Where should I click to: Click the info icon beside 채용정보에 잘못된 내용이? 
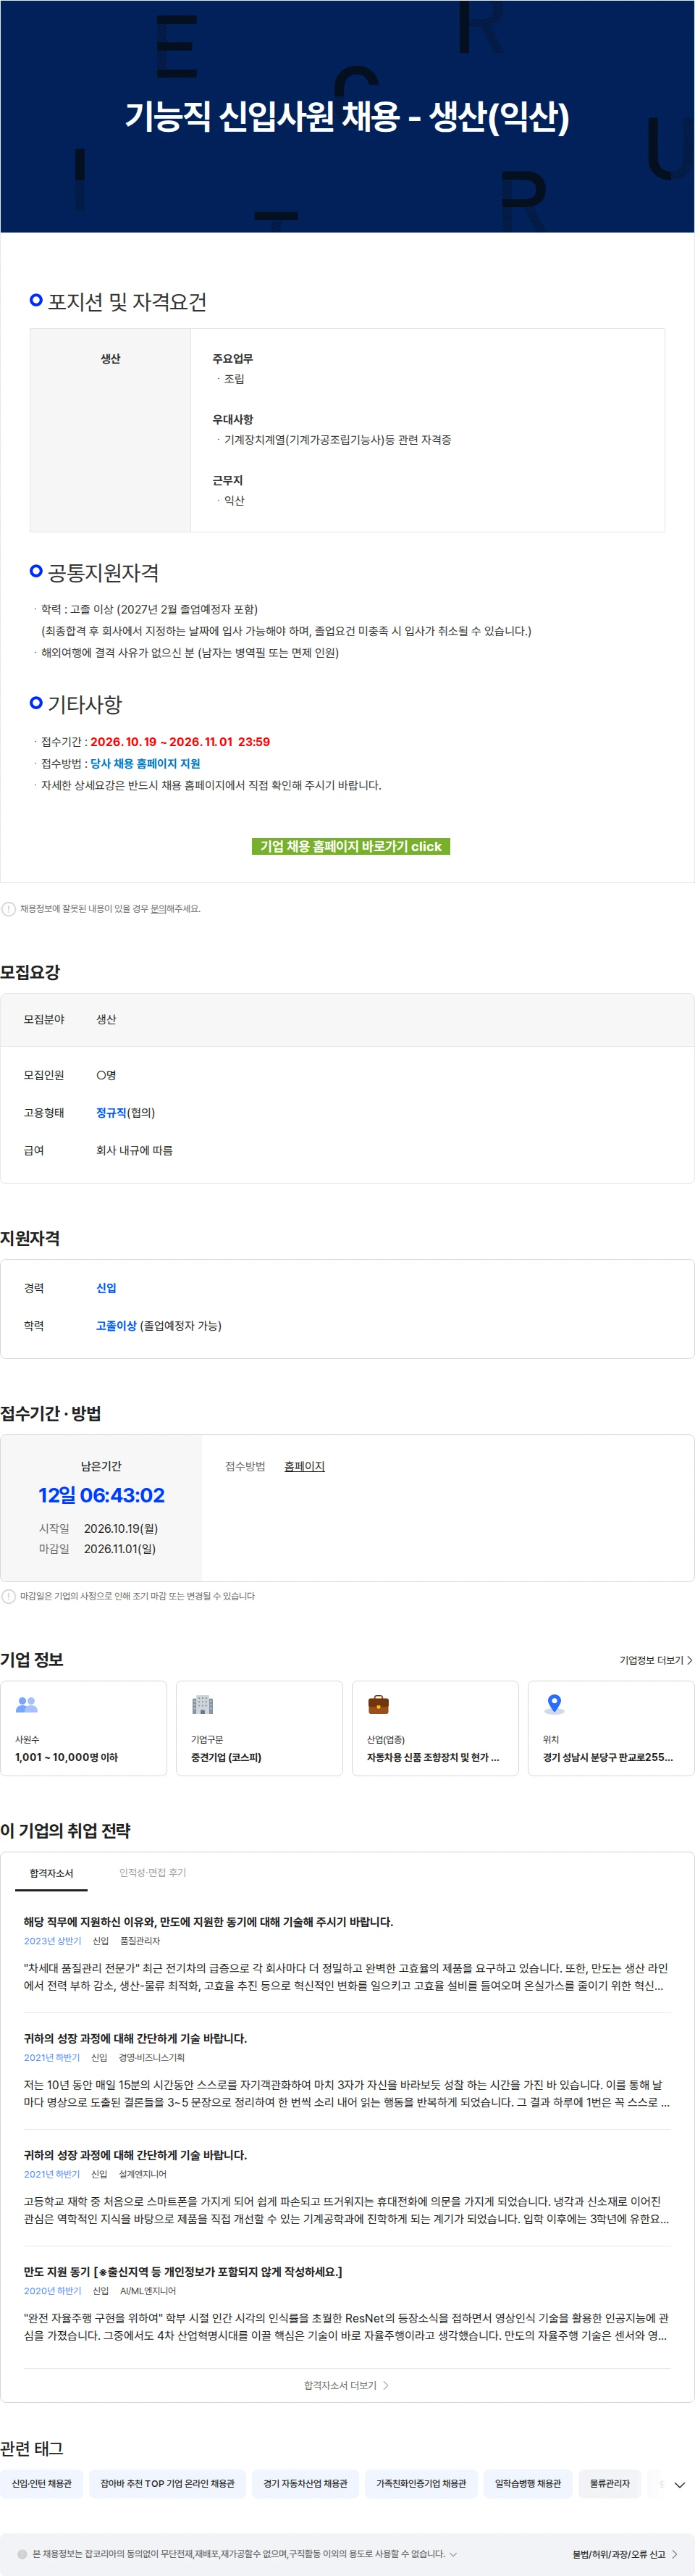9,909
